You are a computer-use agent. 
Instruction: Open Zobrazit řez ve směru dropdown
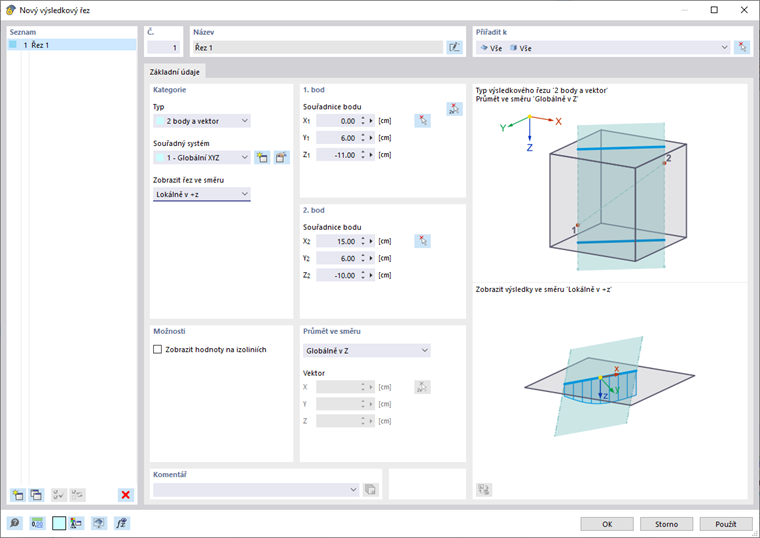[x=202, y=194]
